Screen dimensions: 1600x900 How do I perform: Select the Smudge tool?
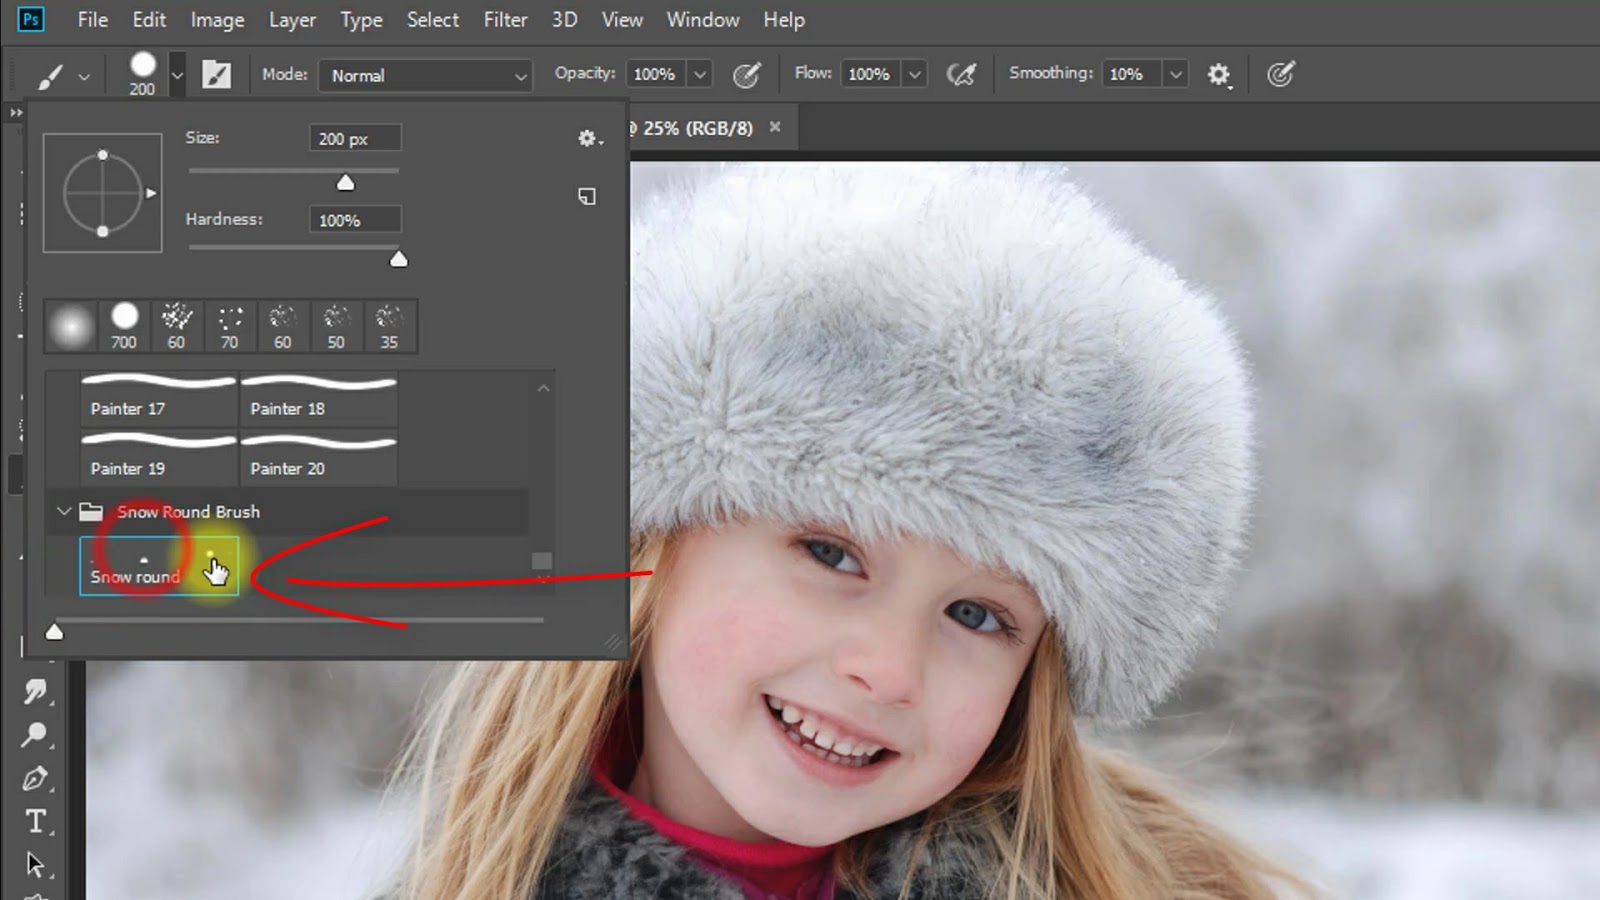pyautogui.click(x=35, y=691)
